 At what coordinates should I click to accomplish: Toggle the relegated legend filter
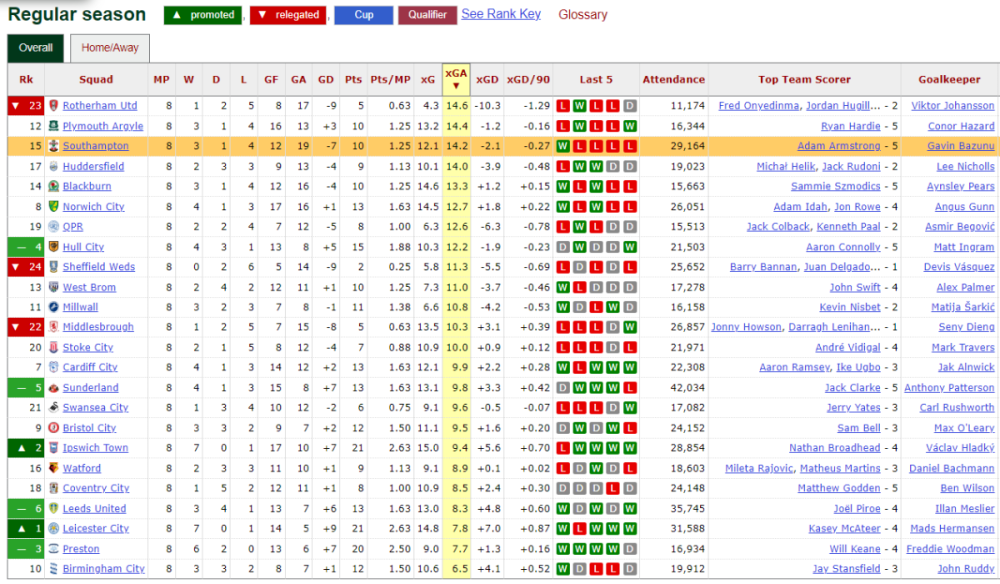288,15
